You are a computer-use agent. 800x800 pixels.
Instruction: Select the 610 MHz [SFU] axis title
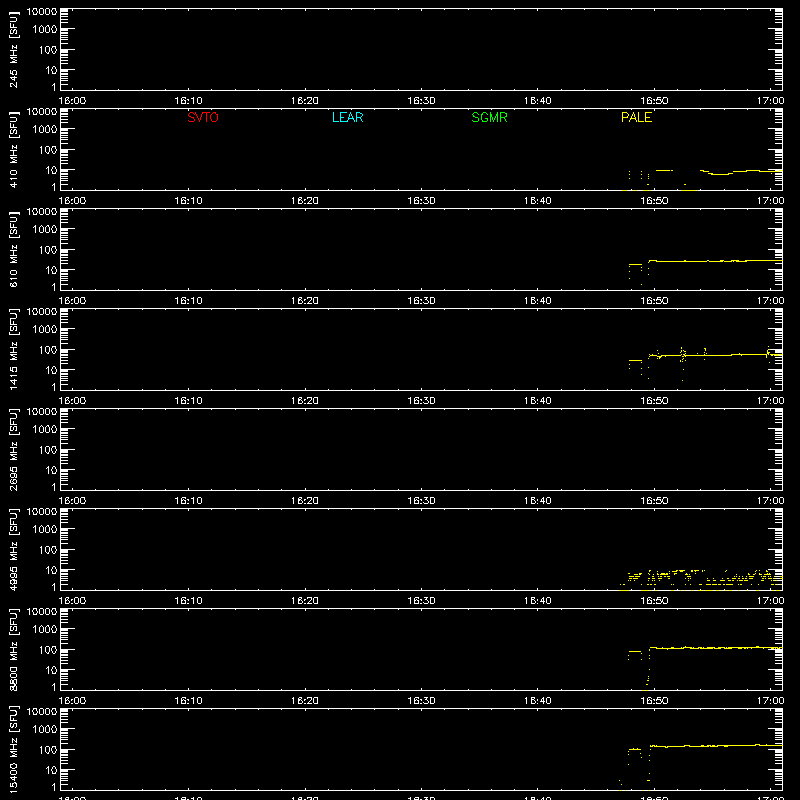coord(13,249)
